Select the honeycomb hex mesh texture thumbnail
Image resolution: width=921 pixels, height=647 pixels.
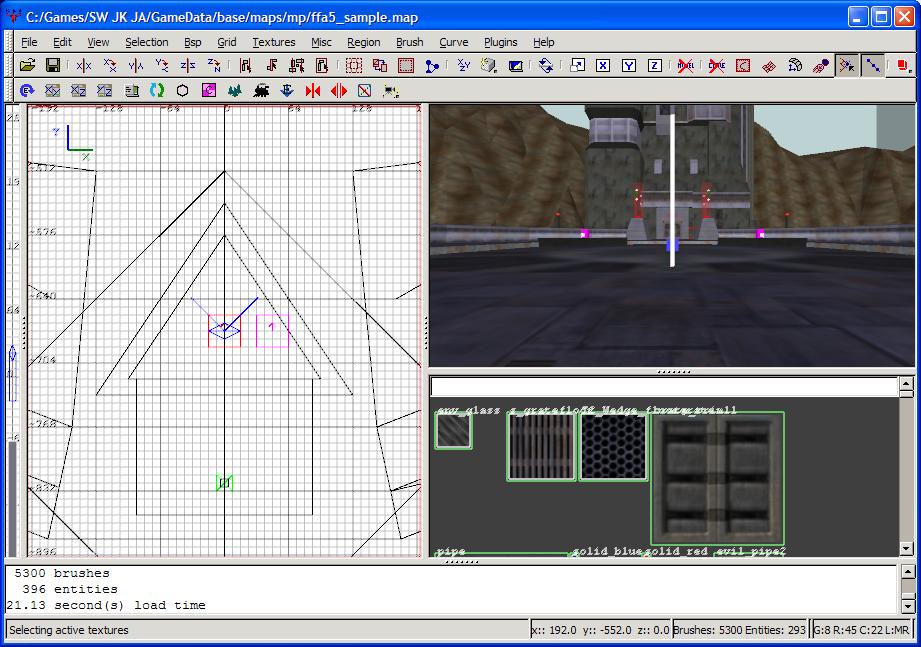coord(613,447)
